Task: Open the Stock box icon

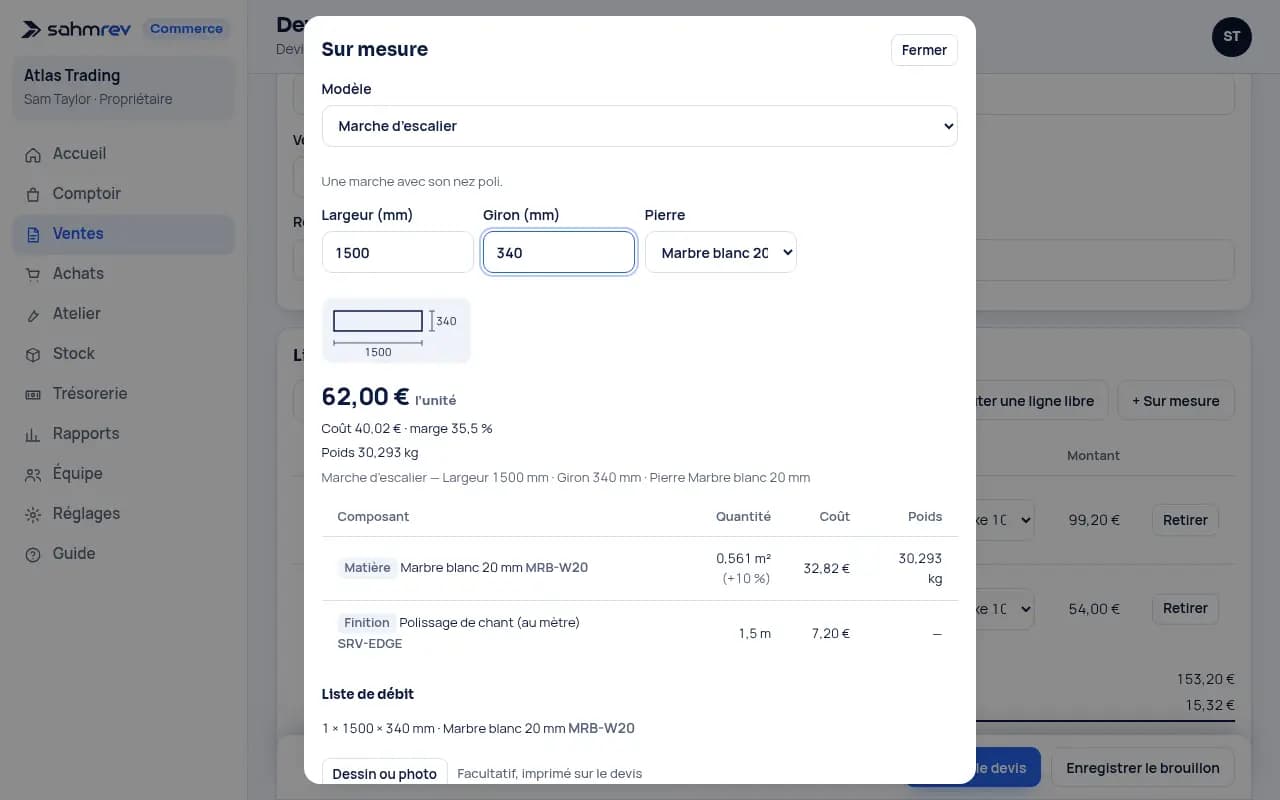Action: [33, 354]
